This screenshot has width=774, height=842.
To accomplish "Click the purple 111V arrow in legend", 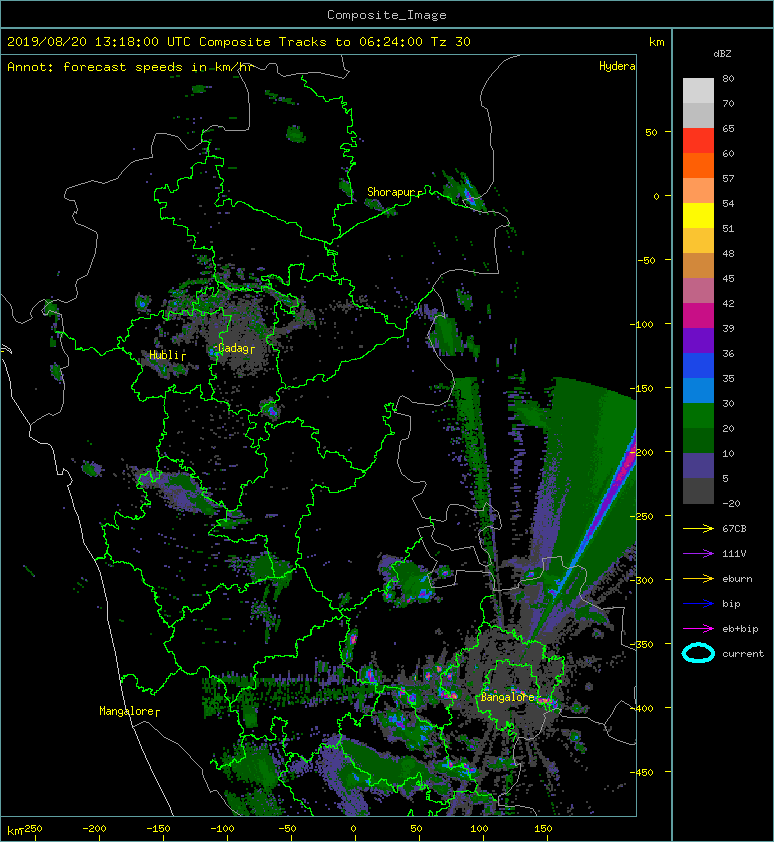I will click(698, 553).
